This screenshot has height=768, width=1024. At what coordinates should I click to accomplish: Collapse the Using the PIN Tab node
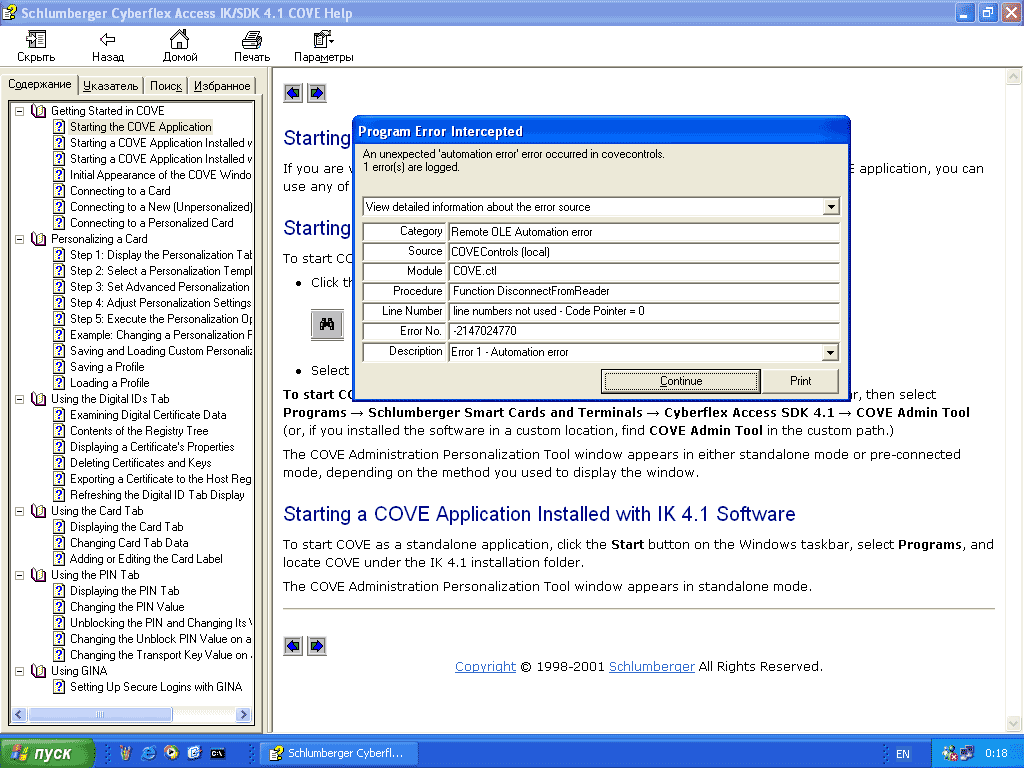click(20, 575)
